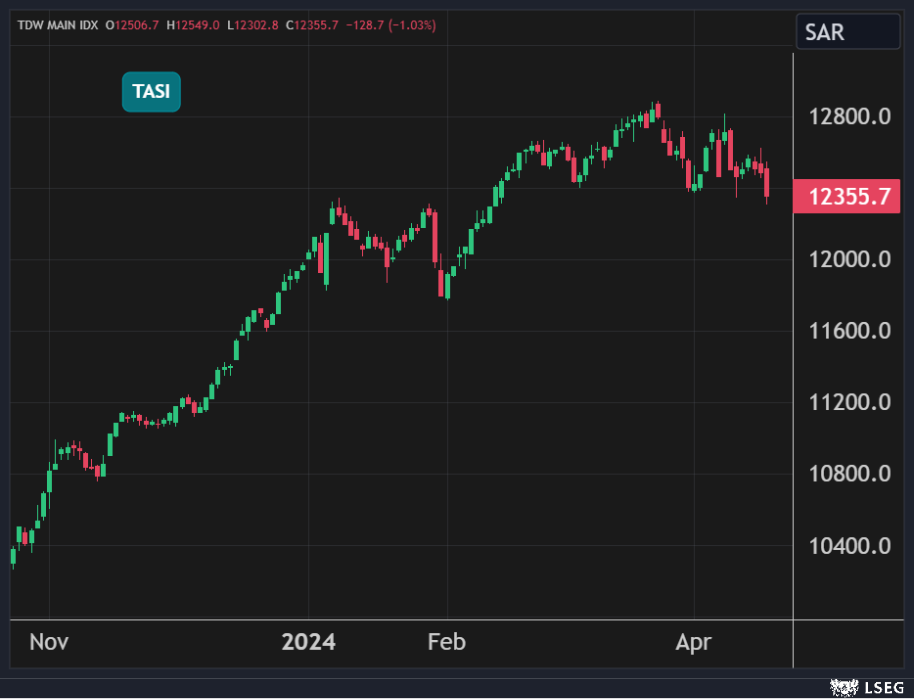The width and height of the screenshot is (914, 699).
Task: Select the close value C12355.7 in legend
Action: pos(313,25)
